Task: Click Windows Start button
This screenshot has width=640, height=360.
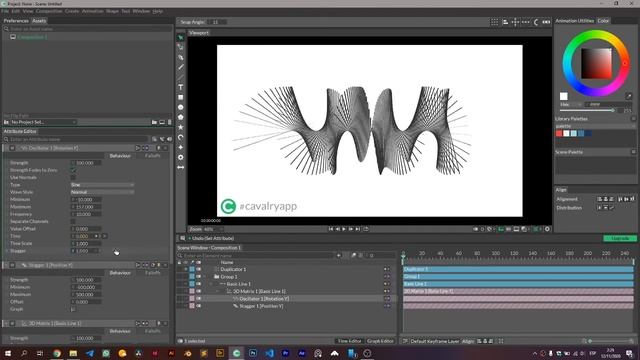Action: point(8,353)
